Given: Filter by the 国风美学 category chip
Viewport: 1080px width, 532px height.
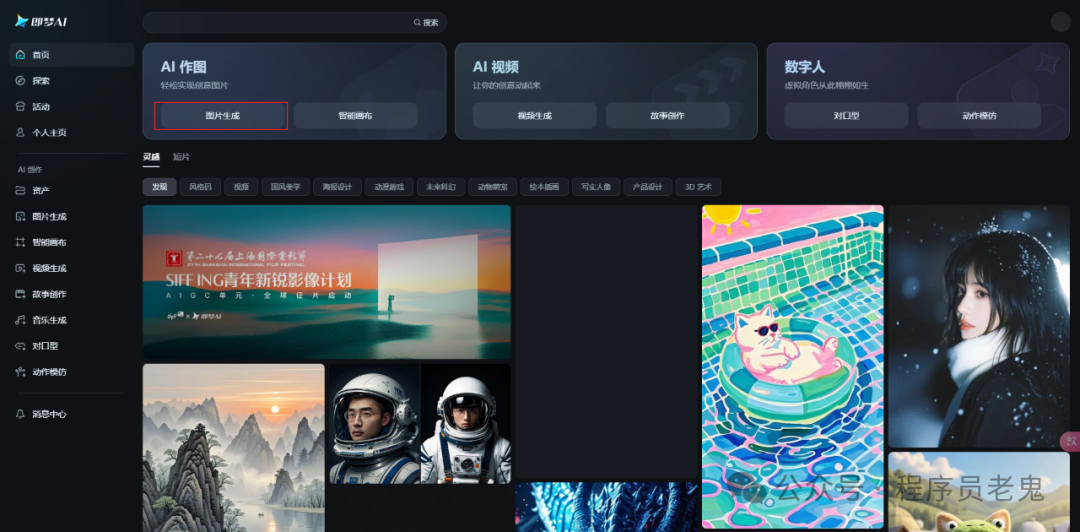Looking at the screenshot, I should (x=285, y=187).
